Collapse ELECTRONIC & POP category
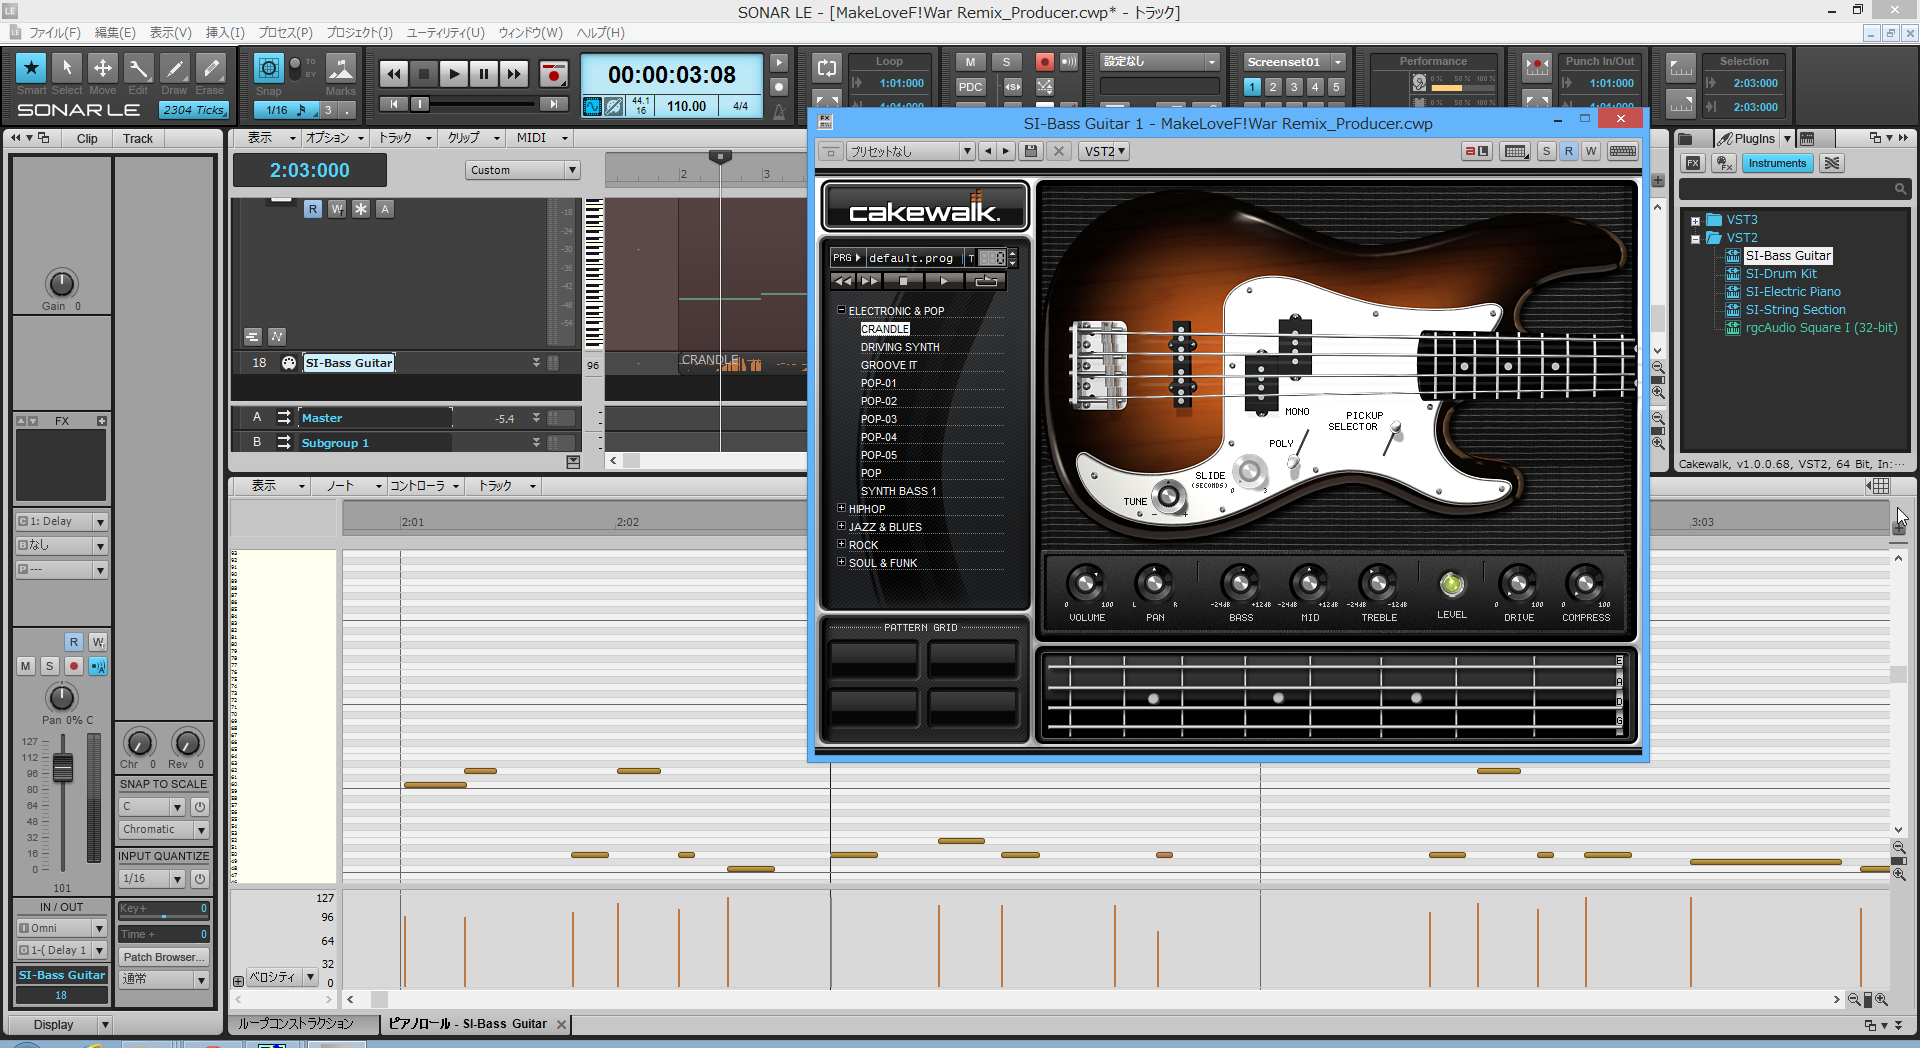This screenshot has height=1048, width=1920. click(x=841, y=310)
